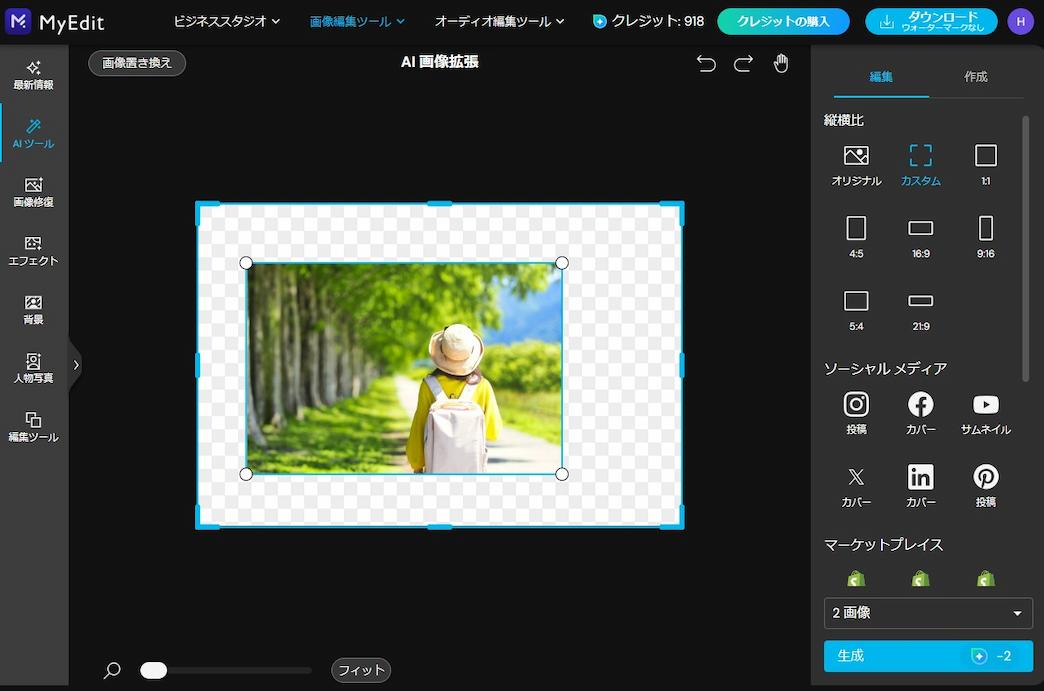This screenshot has height=691, width=1044.
Task: Activate the hand pan tool
Action: tap(780, 62)
